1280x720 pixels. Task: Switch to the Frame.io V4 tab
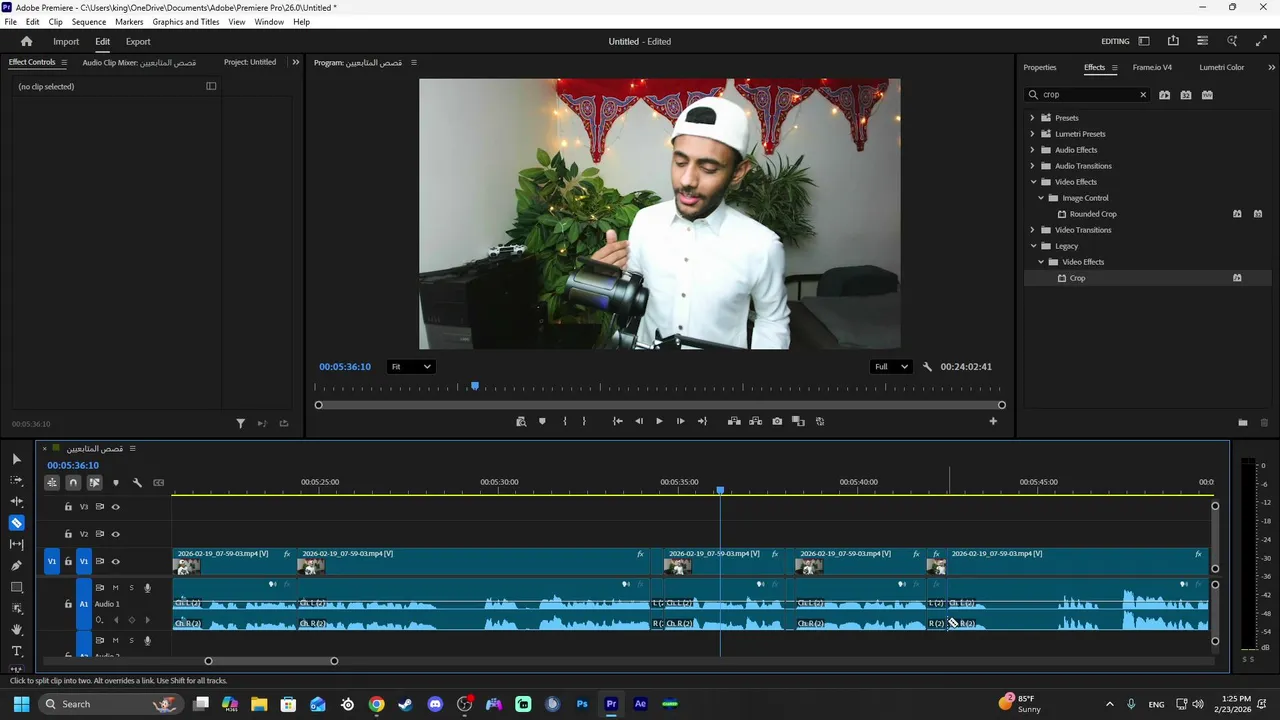(1152, 67)
